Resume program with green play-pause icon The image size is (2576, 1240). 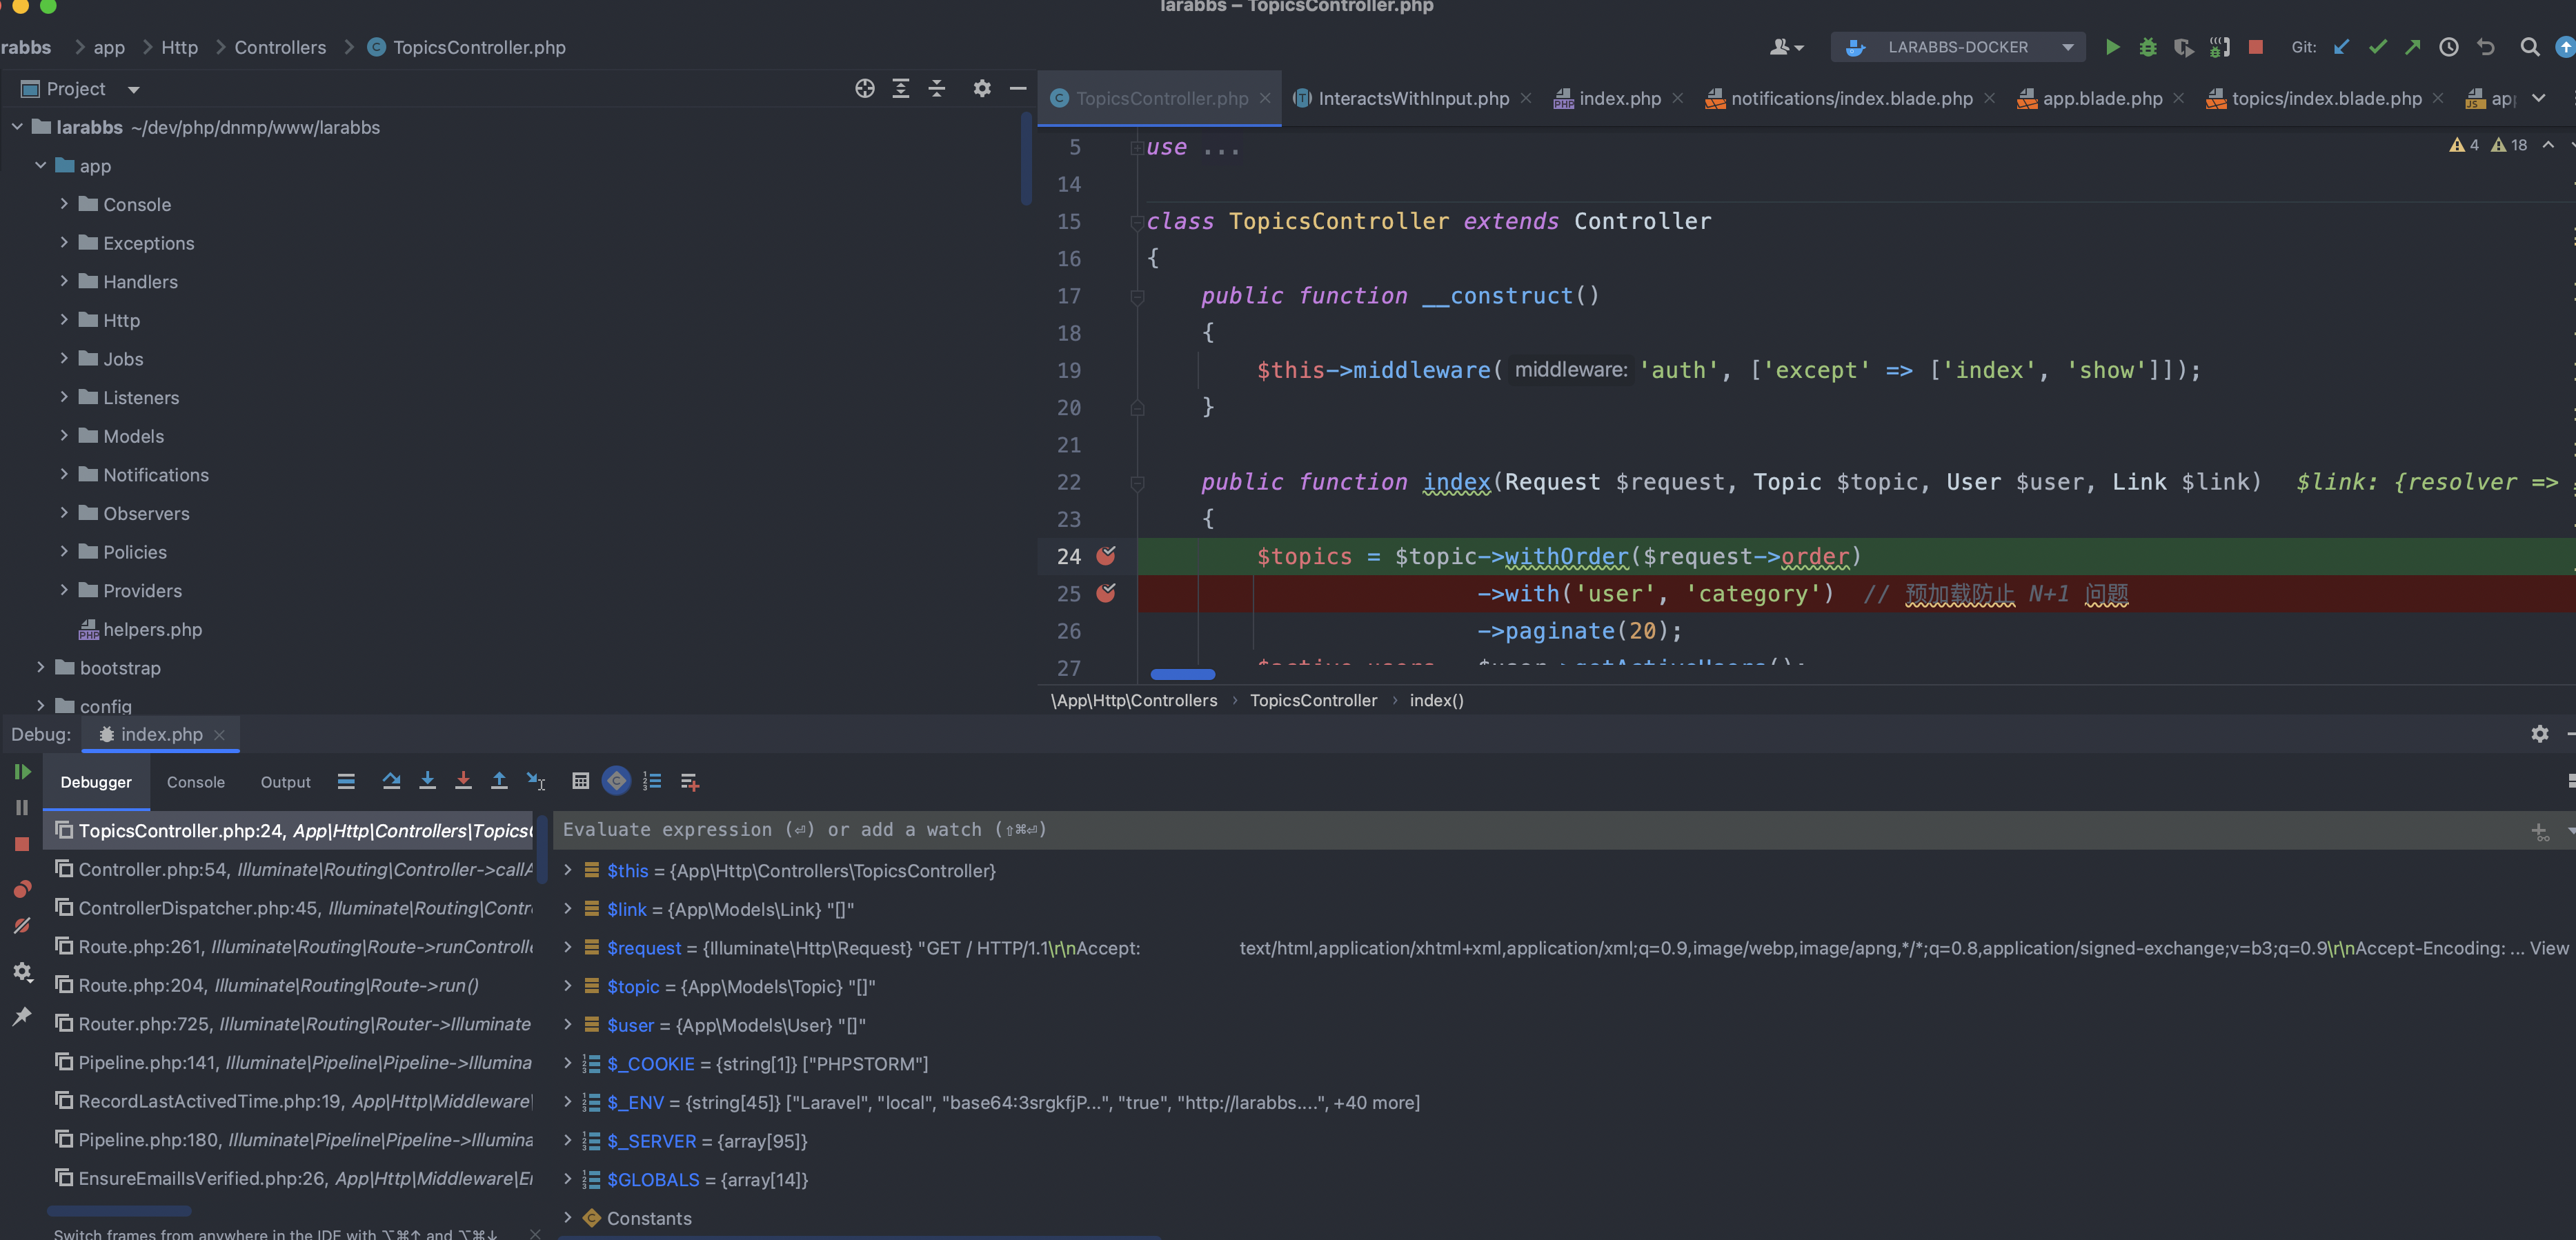(22, 772)
